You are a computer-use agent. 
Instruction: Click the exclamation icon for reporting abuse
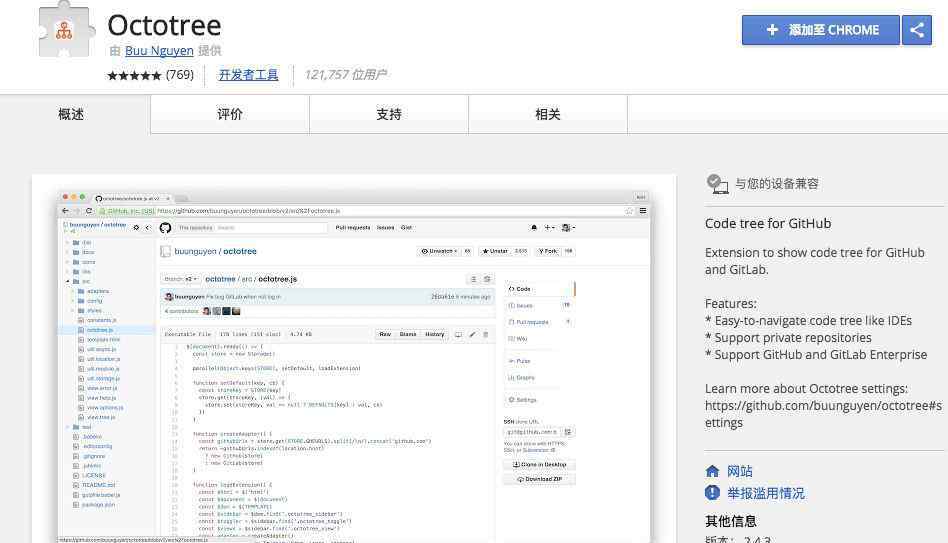[712, 493]
